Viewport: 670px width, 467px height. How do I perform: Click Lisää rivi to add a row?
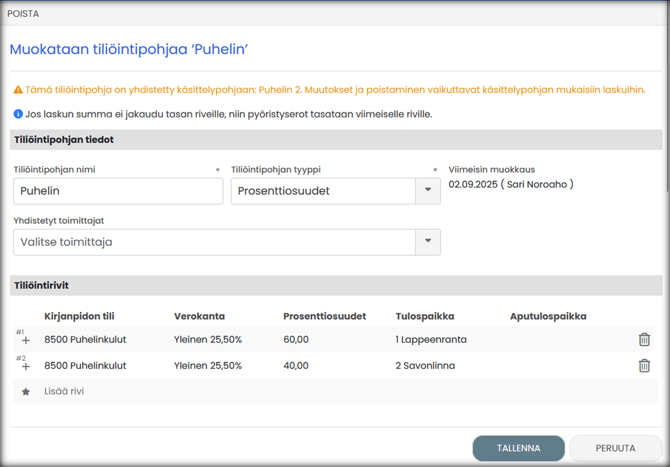(64, 392)
